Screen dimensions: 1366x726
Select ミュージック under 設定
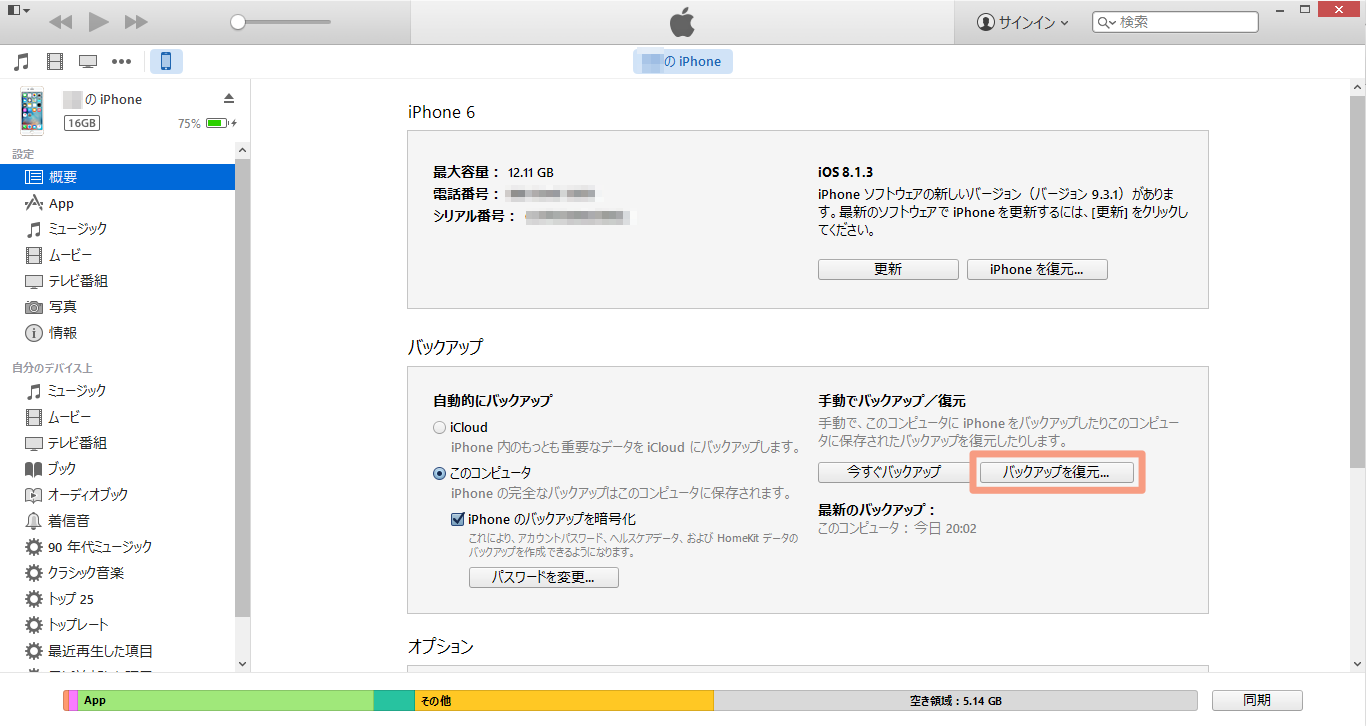[117, 229]
